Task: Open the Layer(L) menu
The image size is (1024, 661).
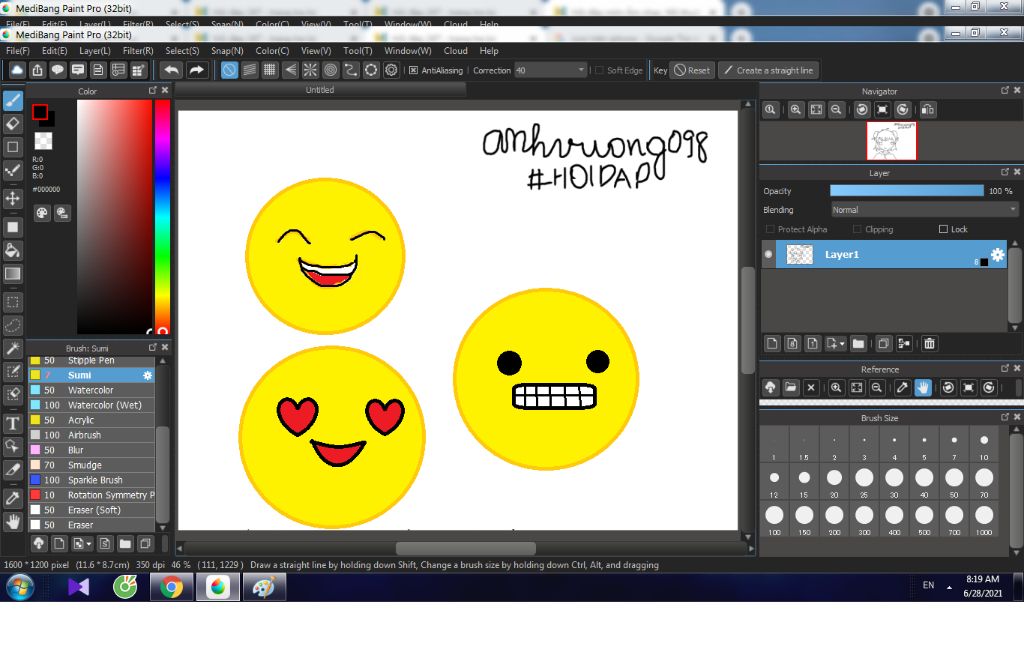Action: (95, 50)
